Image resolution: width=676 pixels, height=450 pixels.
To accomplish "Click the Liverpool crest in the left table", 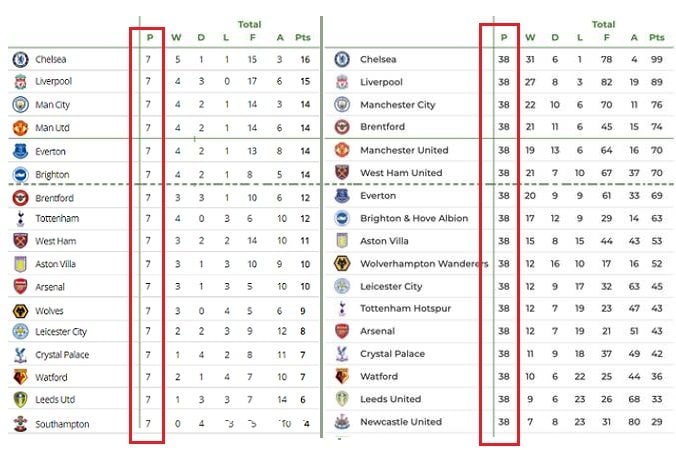I will pos(20,81).
